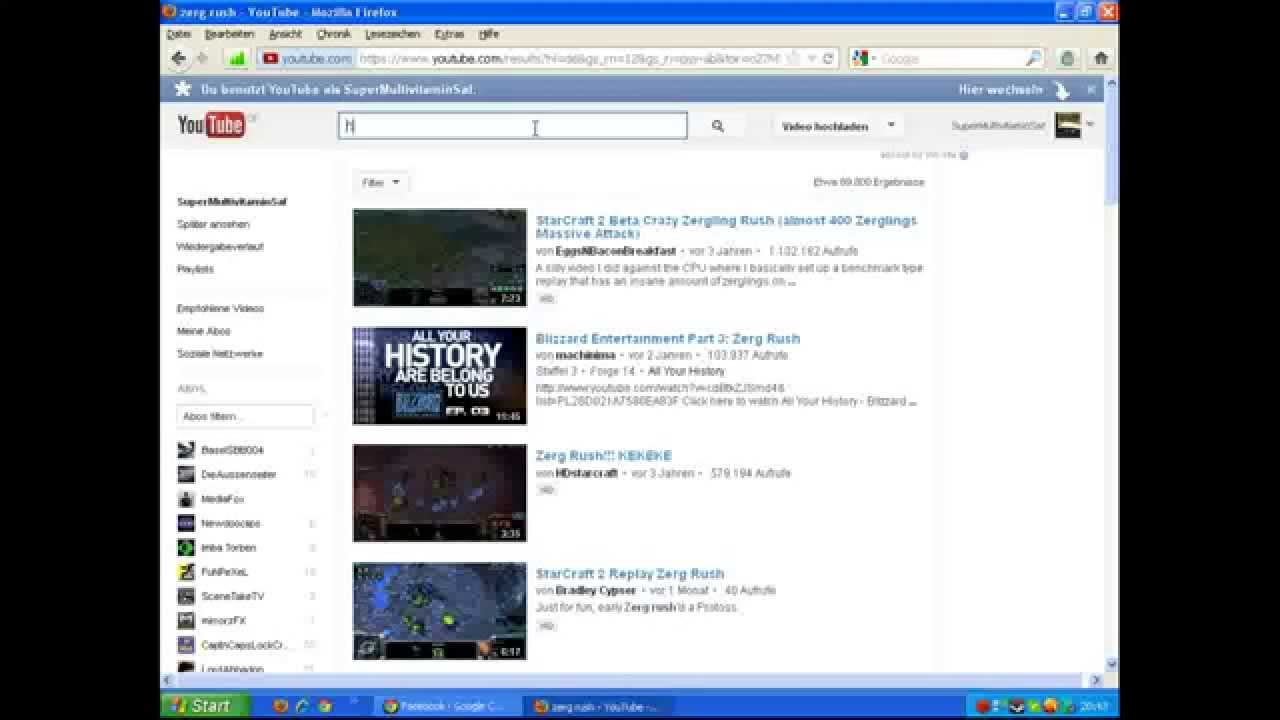This screenshot has height=720, width=1280.
Task: Click the Newsboxcaps channel avatar
Action: [186, 523]
